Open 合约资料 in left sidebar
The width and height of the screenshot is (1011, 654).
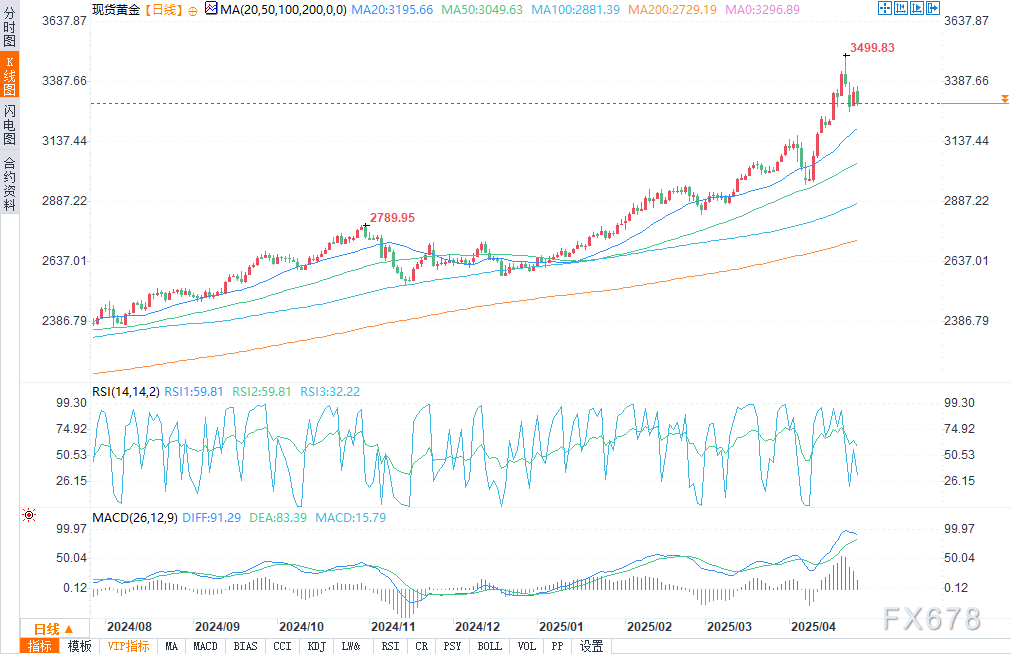click(x=9, y=183)
